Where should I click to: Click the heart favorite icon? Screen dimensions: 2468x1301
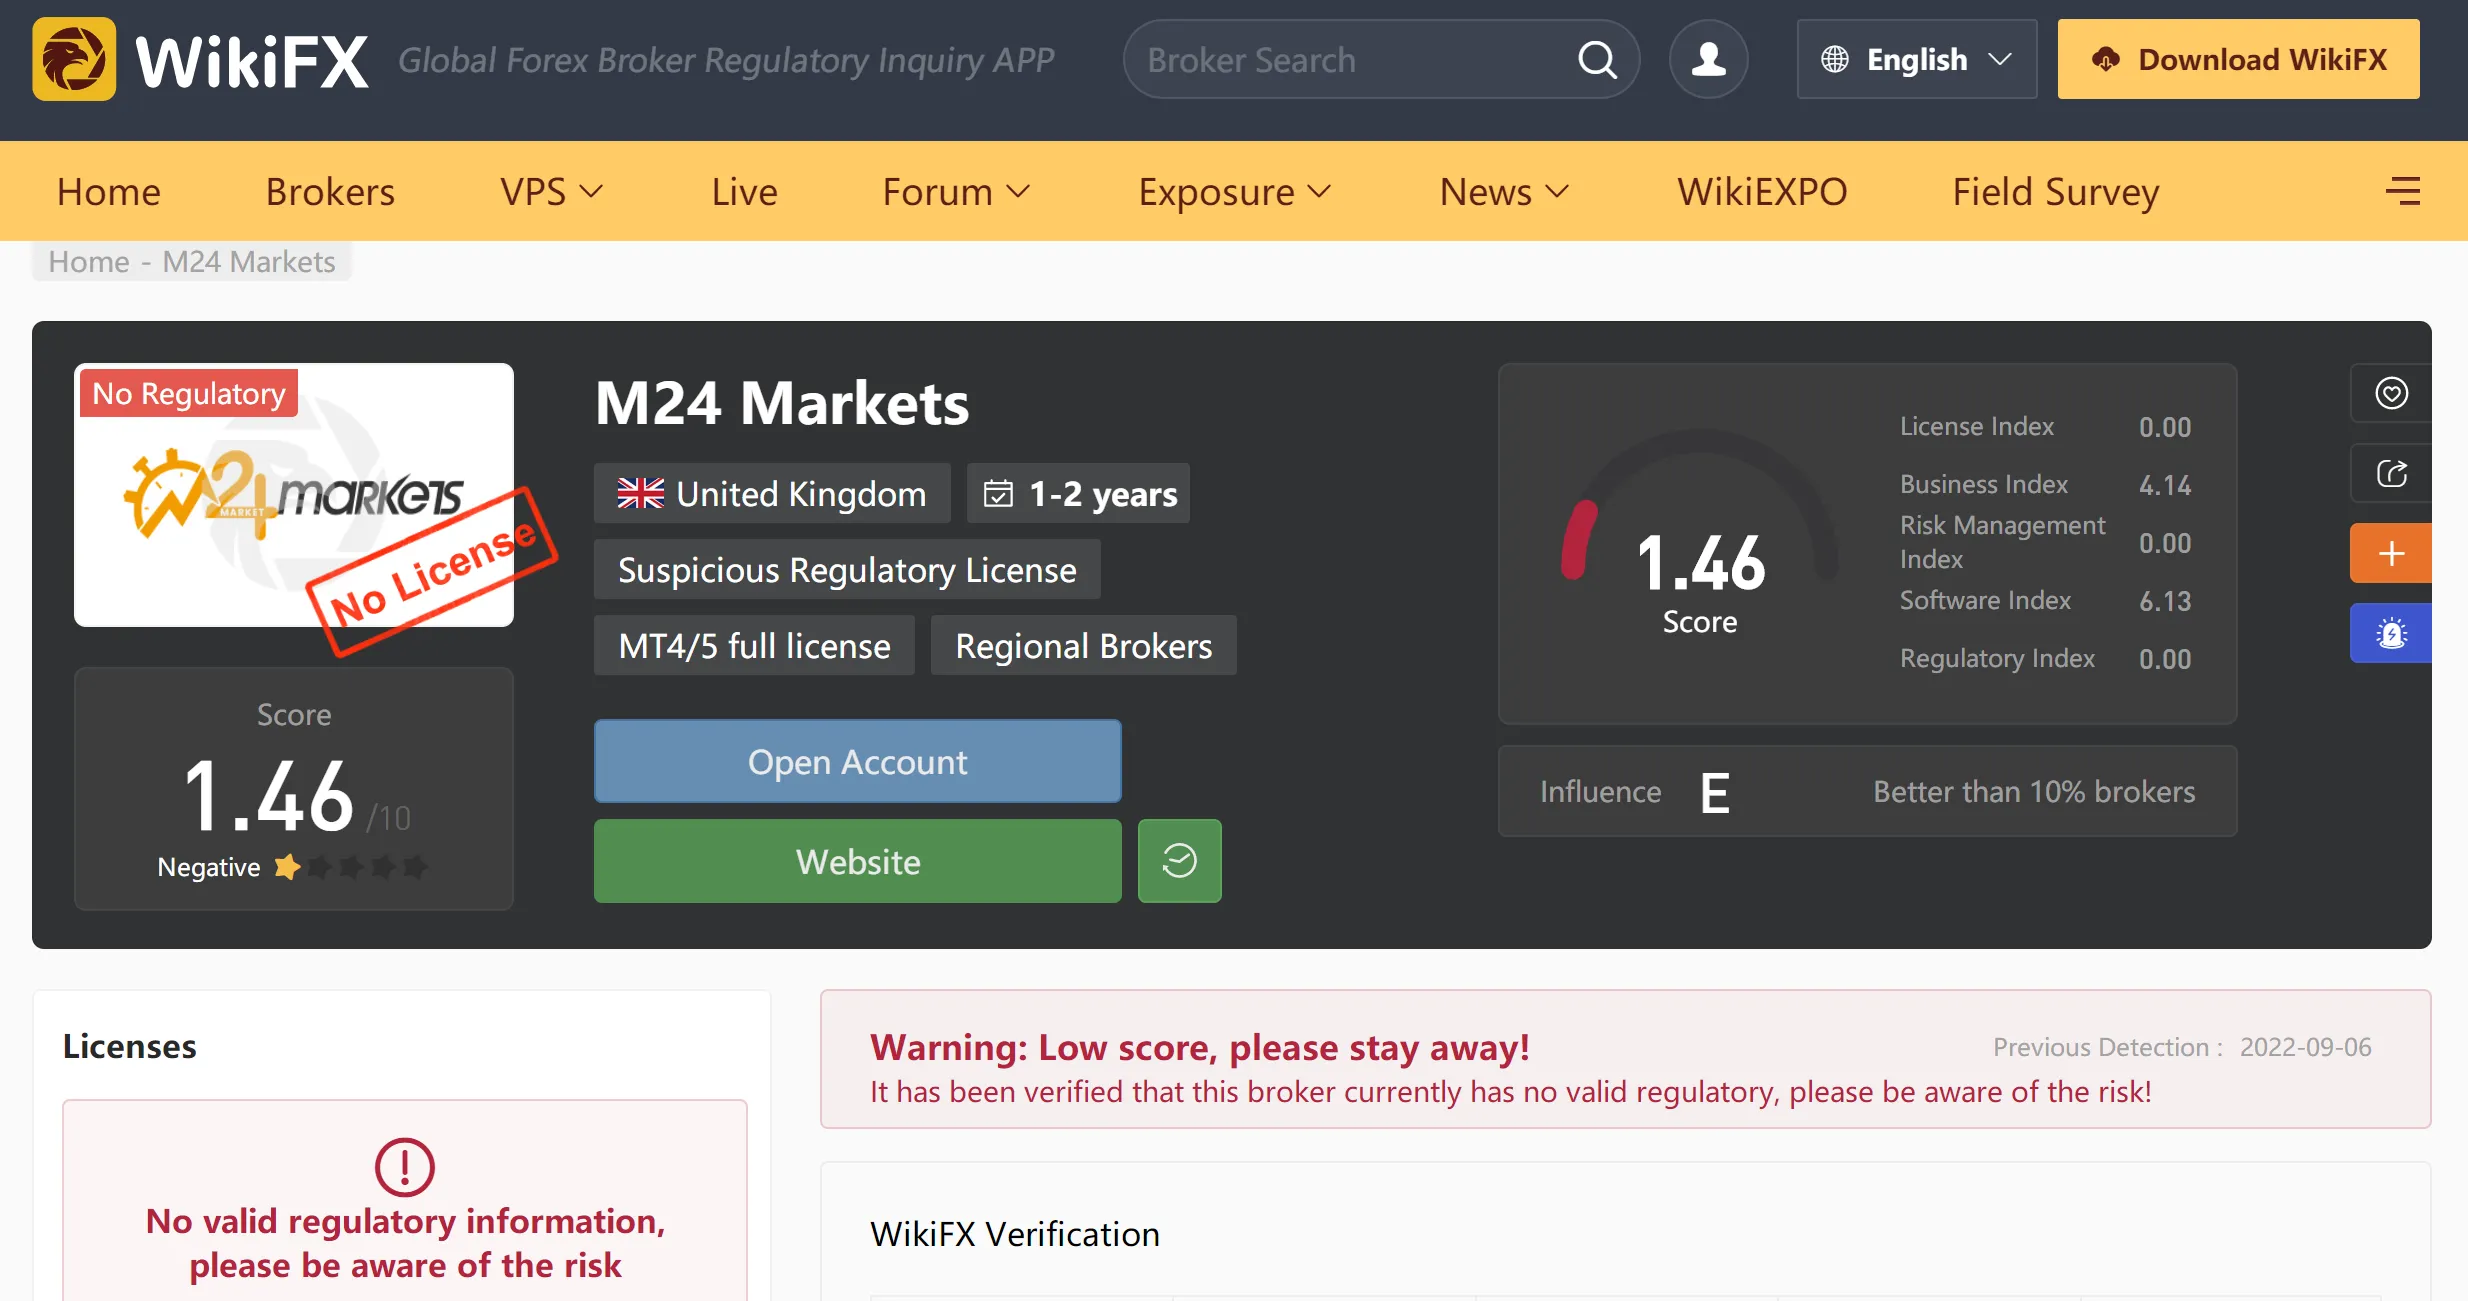pos(2391,393)
